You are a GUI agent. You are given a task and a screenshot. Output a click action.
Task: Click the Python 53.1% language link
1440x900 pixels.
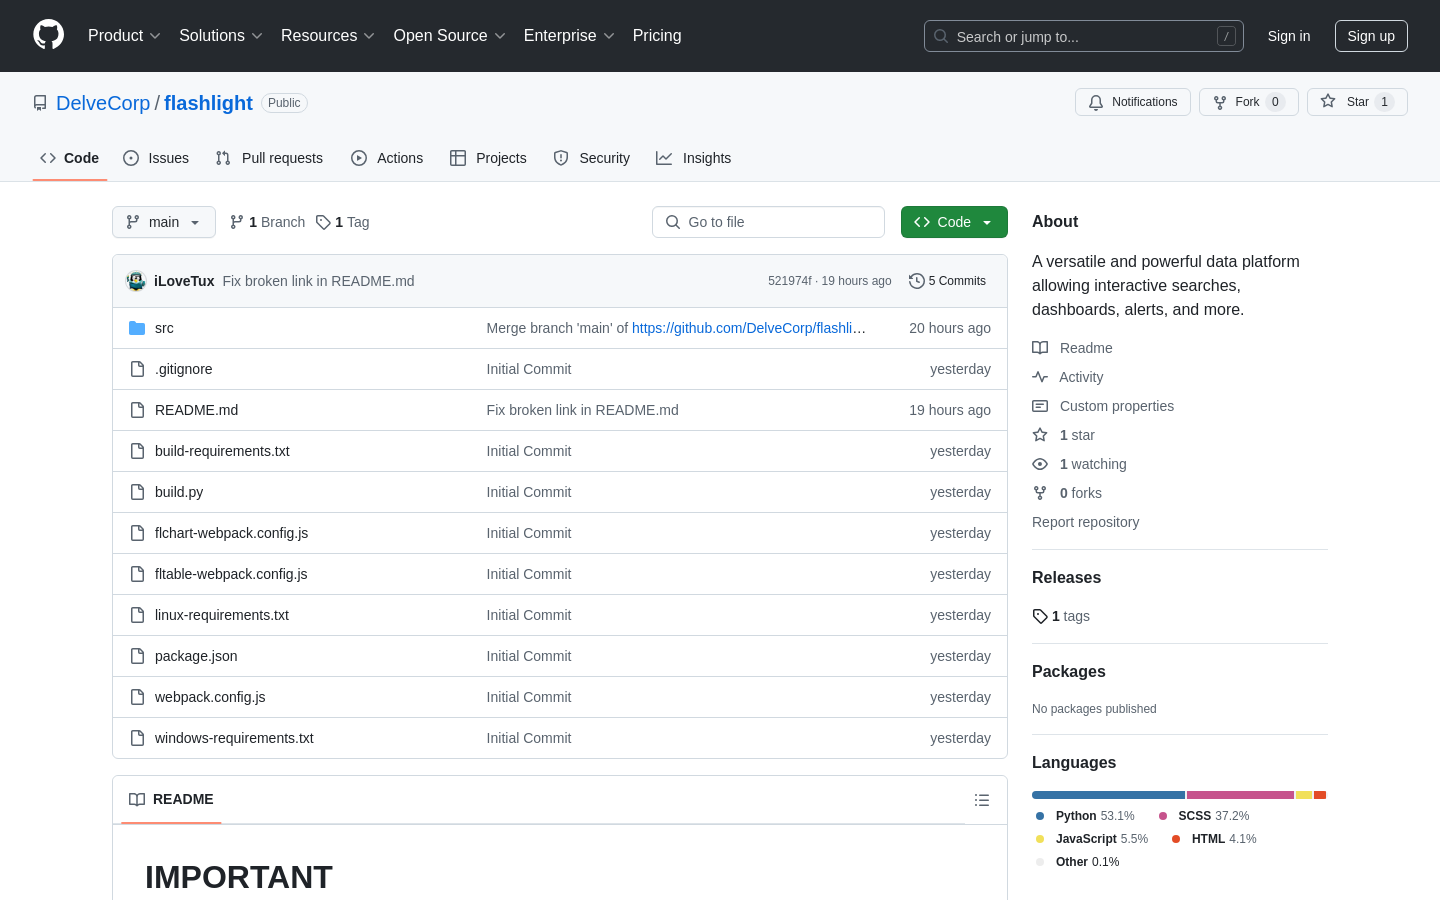[x=1085, y=816]
